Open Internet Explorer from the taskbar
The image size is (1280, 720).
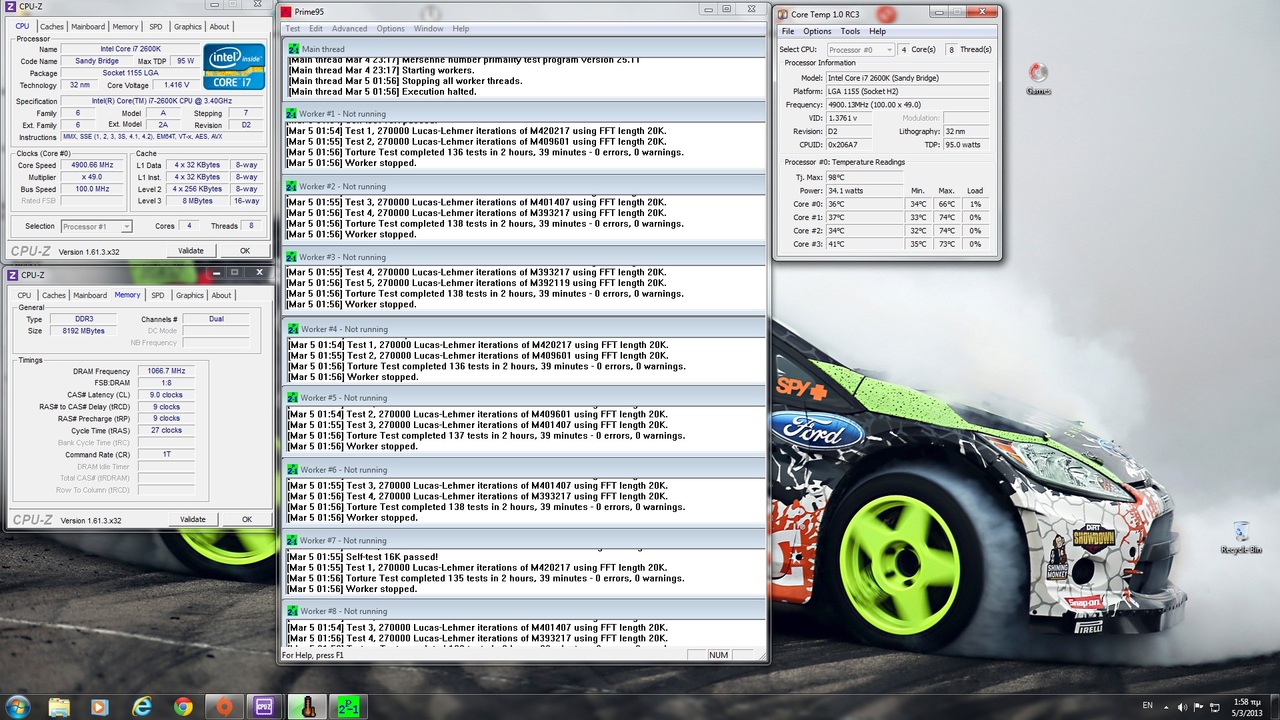click(x=142, y=707)
